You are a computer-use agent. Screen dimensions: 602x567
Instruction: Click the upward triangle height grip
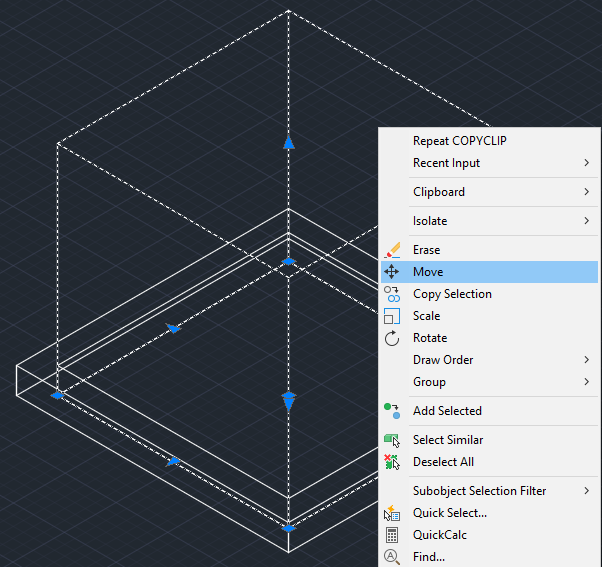(289, 142)
